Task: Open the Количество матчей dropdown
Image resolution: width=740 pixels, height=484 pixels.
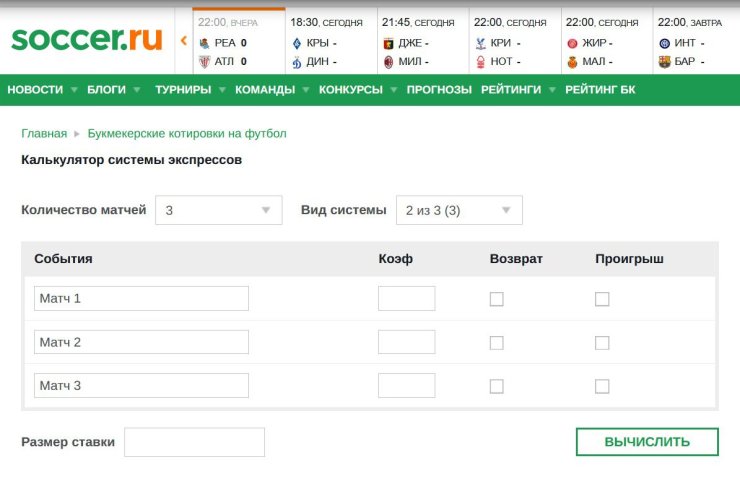Action: 218,210
